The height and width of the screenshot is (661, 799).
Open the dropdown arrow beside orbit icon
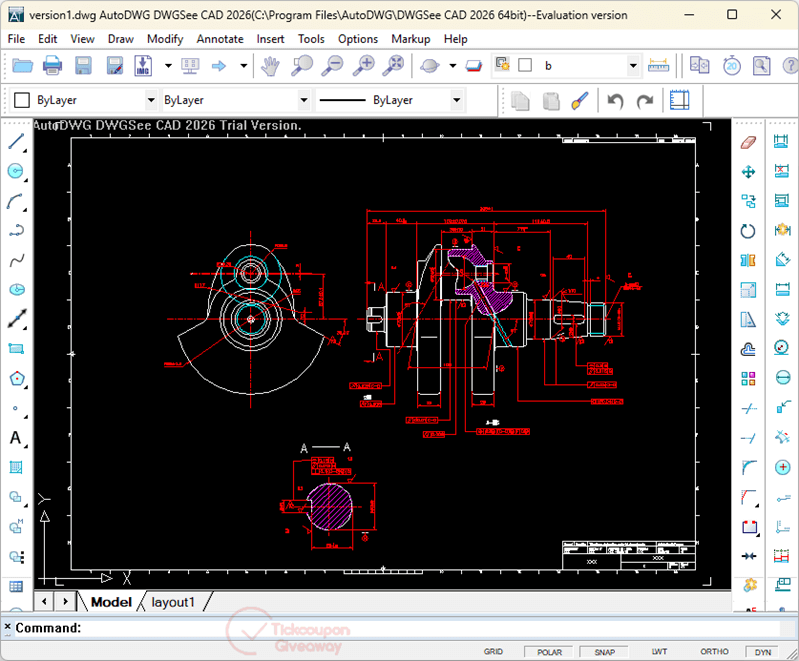452,66
